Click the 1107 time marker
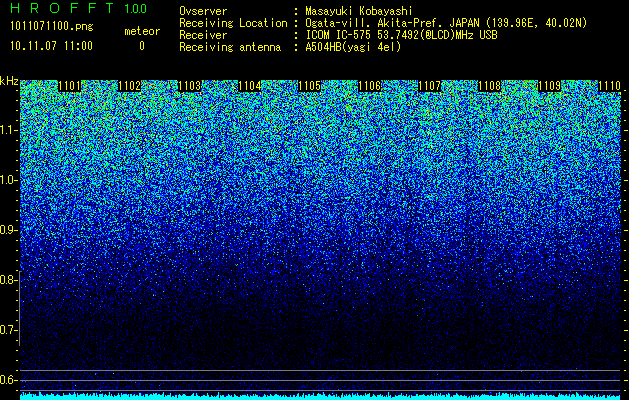This screenshot has width=629, height=400. 430,86
